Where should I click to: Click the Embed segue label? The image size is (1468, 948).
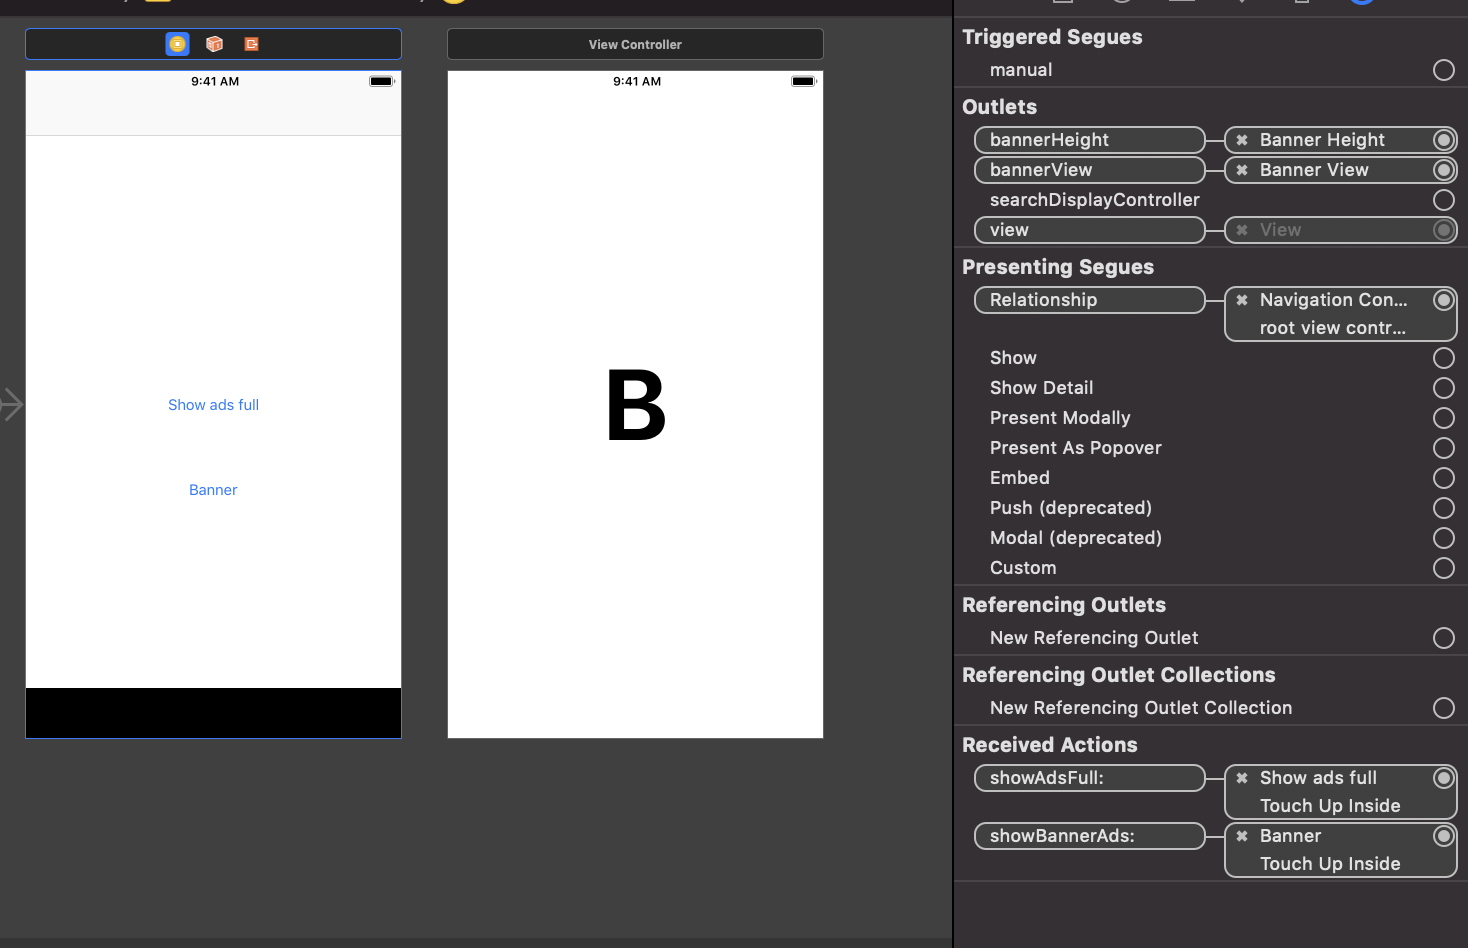[1020, 478]
